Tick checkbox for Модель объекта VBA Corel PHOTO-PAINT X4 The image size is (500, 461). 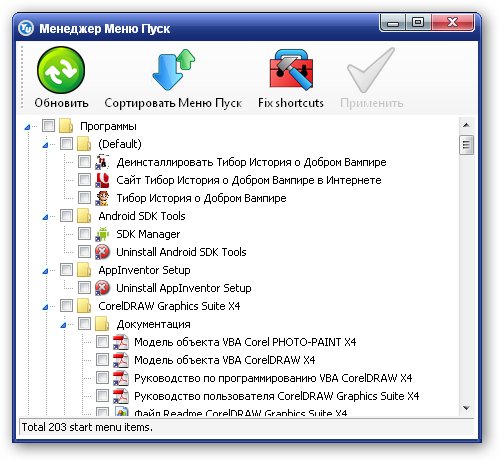coord(102,342)
